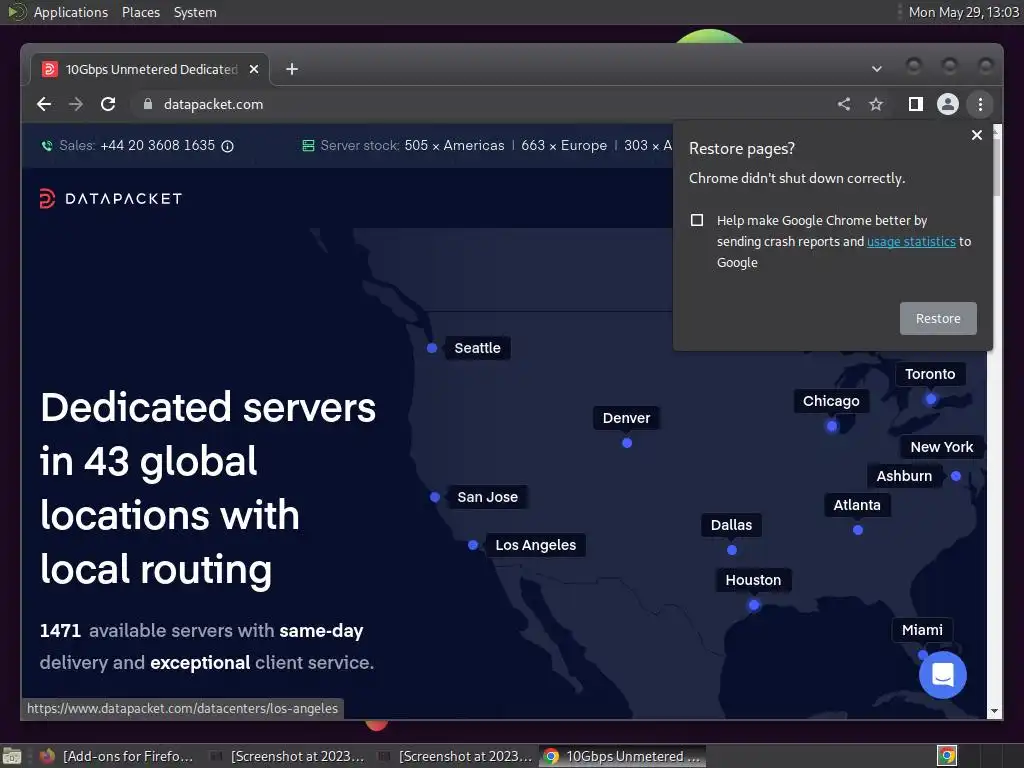Click the scrollbar down arrow
1024x768 pixels.
click(994, 711)
